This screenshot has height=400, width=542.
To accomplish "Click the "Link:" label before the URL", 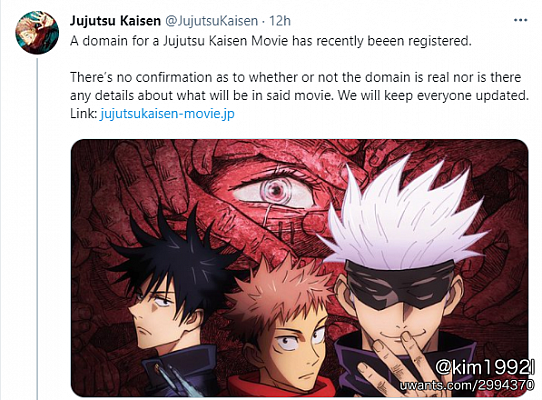I will click(x=84, y=114).
